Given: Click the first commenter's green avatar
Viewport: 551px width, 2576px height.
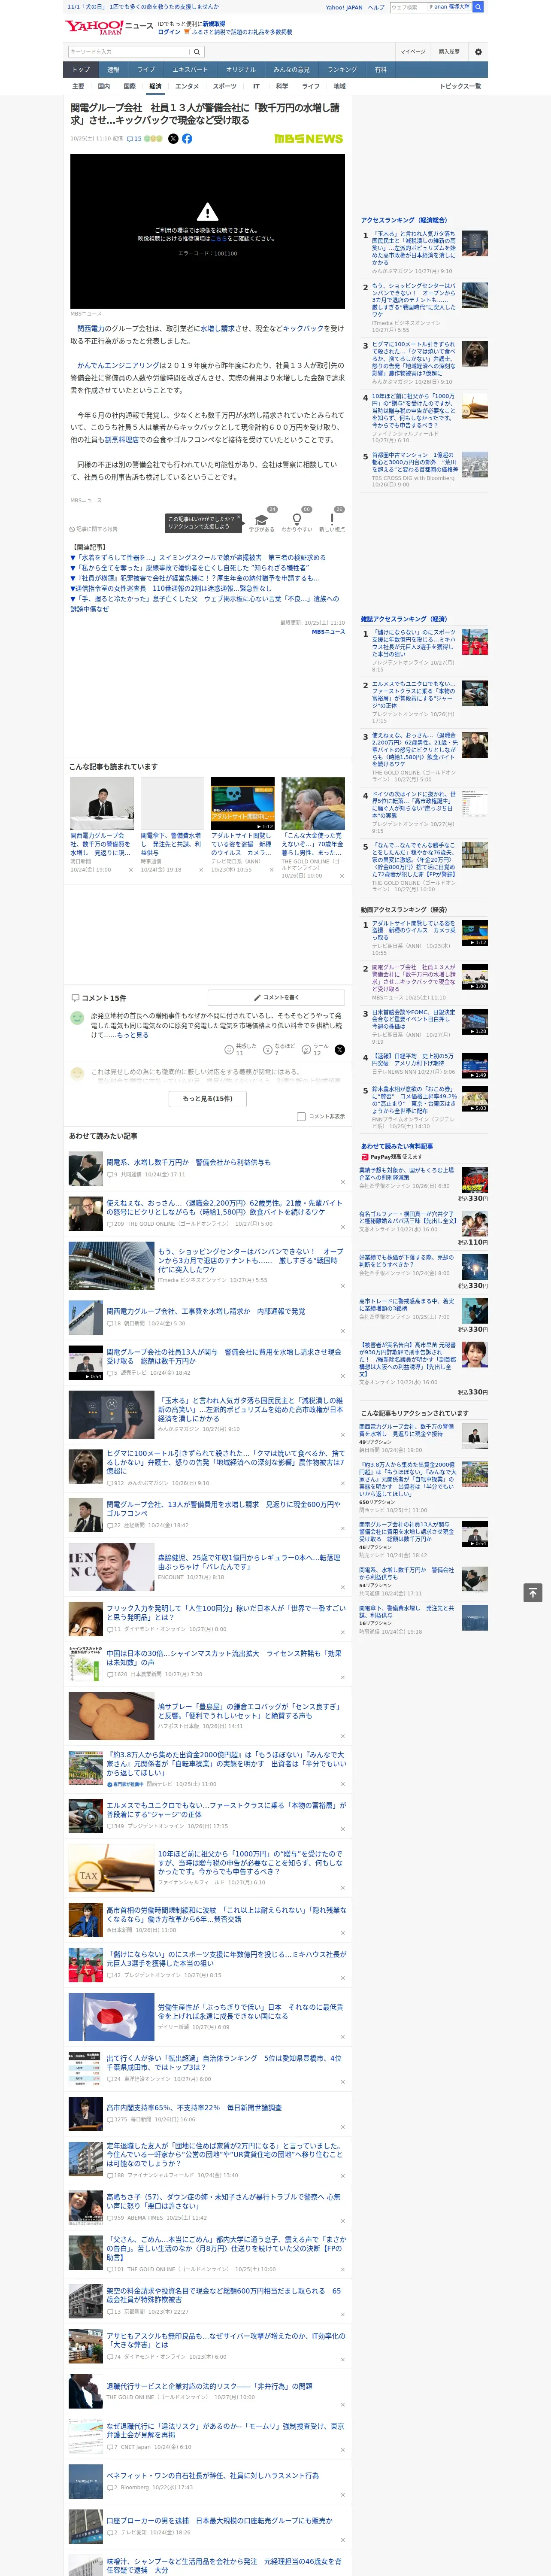Looking at the screenshot, I should click(x=77, y=1017).
